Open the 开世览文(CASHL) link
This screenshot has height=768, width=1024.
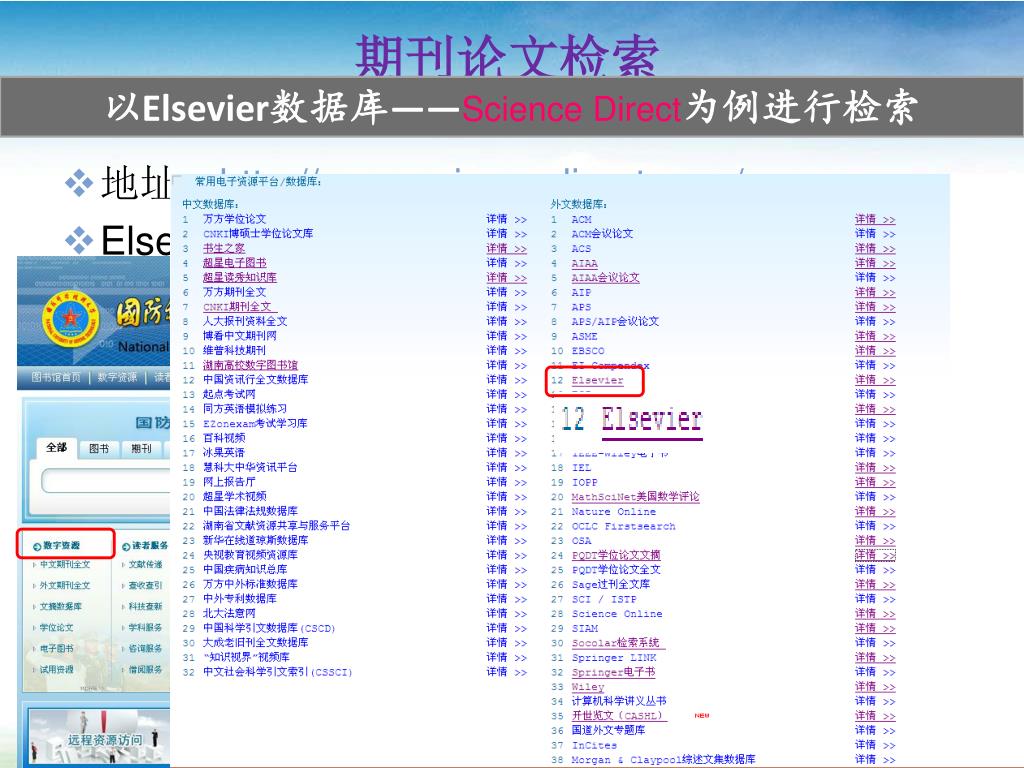(617, 716)
